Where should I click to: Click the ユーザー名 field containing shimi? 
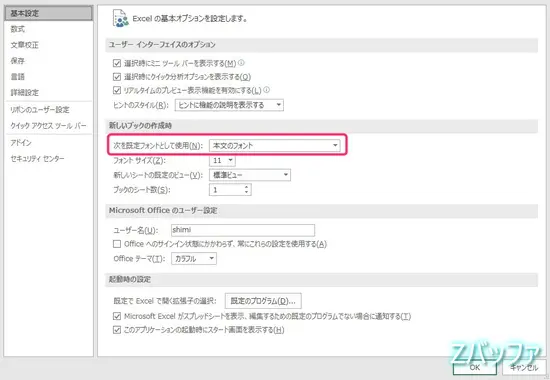(243, 230)
